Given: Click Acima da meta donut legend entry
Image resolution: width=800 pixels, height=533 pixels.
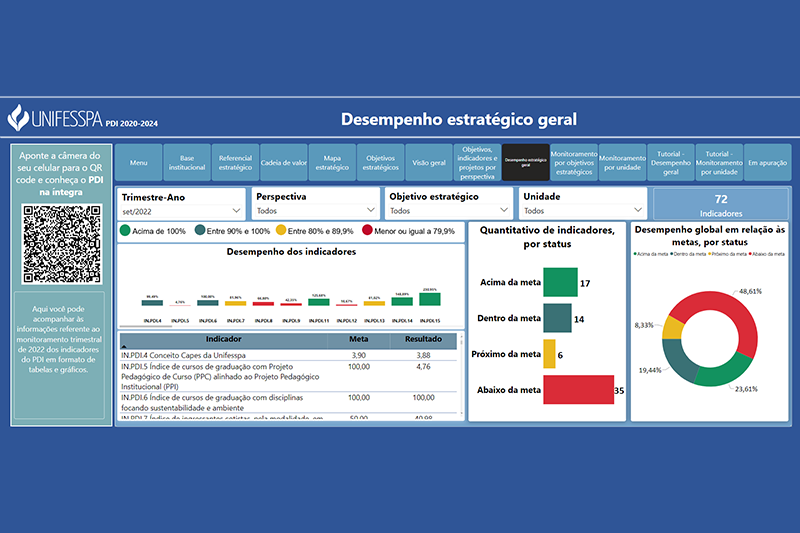Looking at the screenshot, I should [x=651, y=254].
